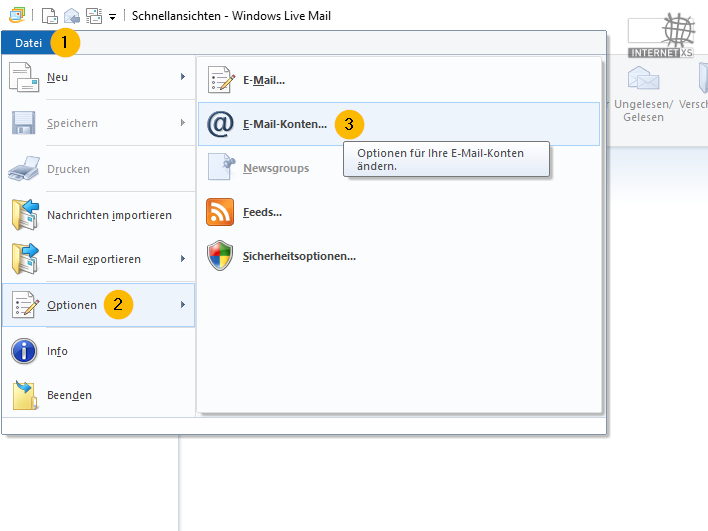Select the Speichern menu entry
708x531 pixels.
[98, 123]
